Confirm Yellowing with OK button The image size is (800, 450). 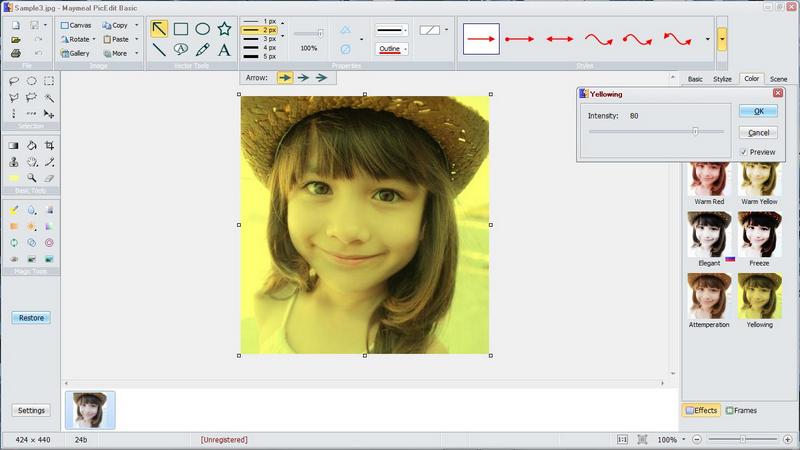pos(759,111)
